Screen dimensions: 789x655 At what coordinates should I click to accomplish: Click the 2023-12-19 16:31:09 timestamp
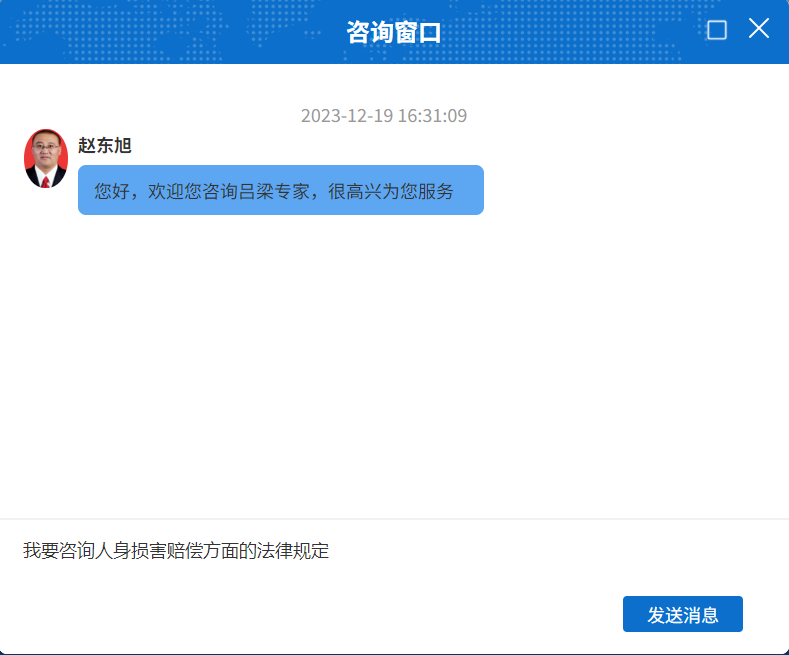tap(384, 116)
